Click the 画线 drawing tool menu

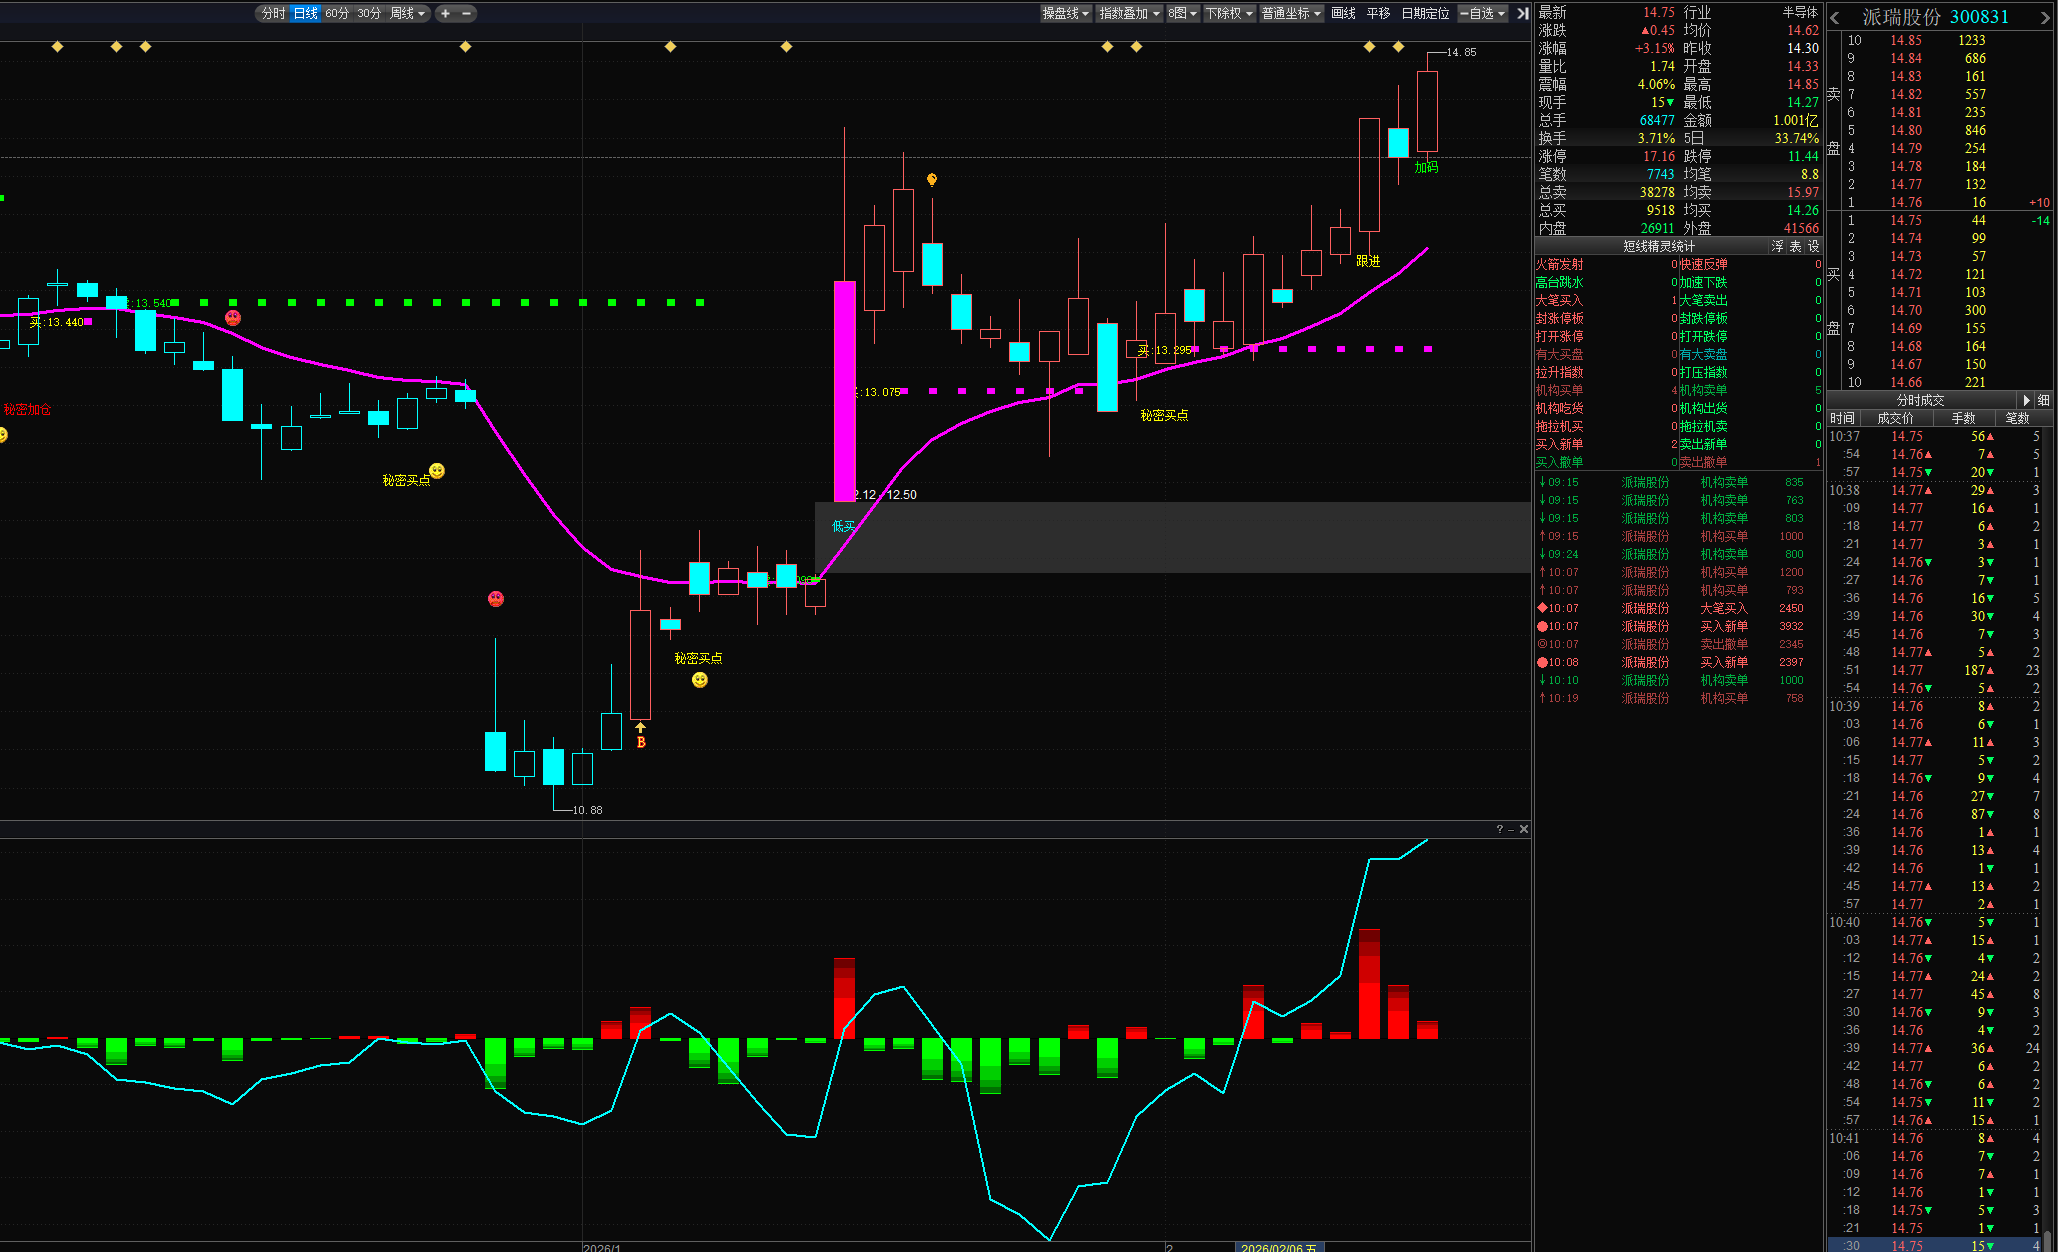point(1343,13)
